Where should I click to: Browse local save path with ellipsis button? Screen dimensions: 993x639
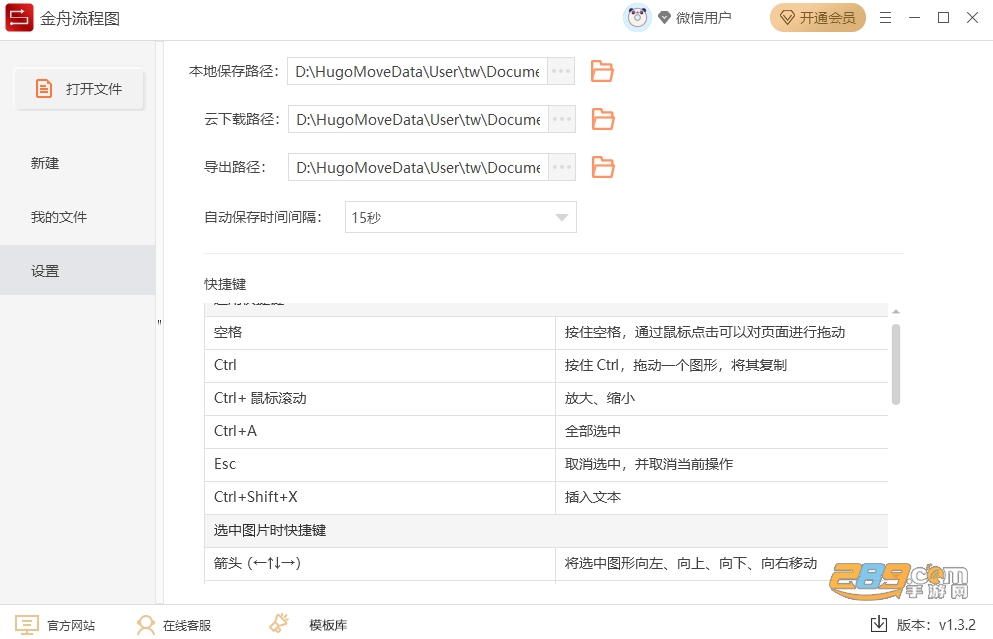560,71
